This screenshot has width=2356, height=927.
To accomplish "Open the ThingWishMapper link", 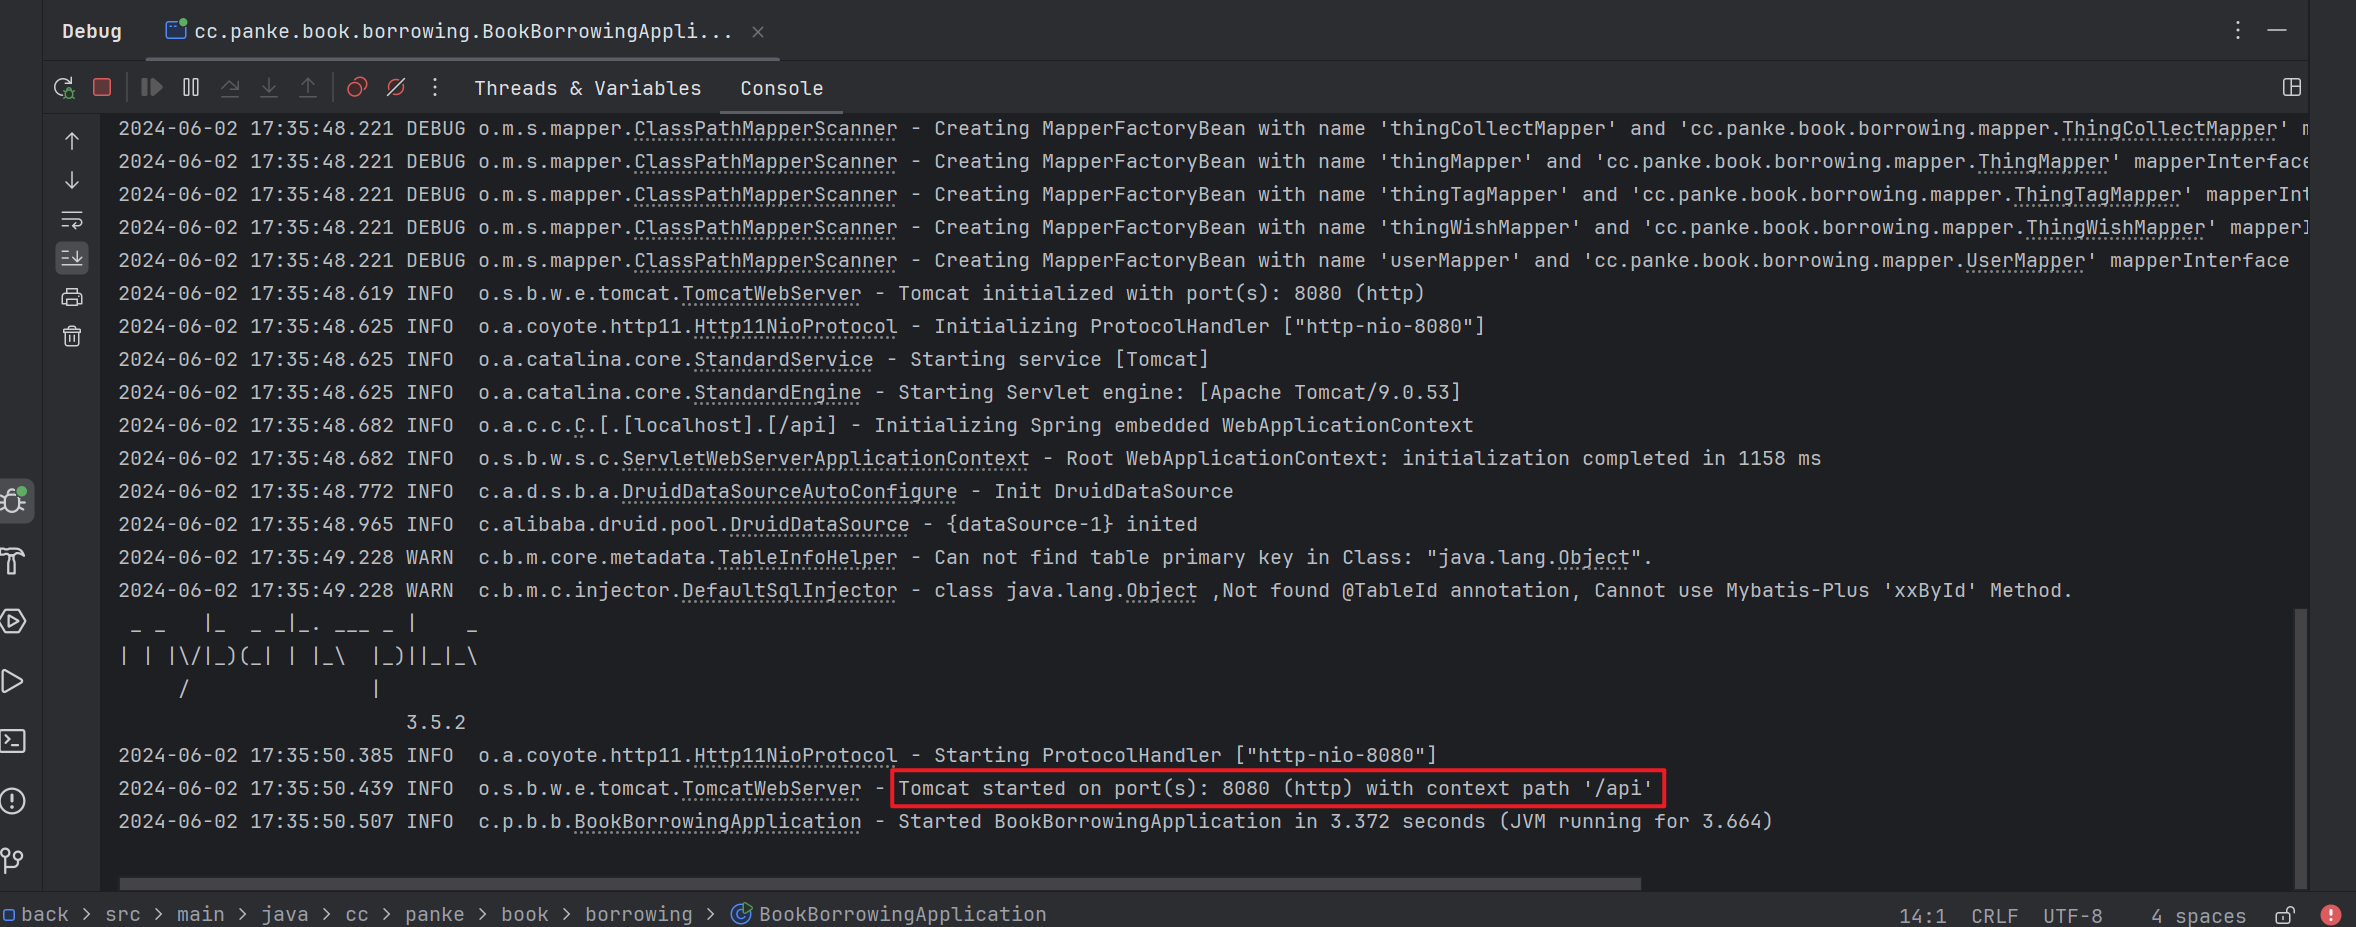I will click(x=2115, y=227).
